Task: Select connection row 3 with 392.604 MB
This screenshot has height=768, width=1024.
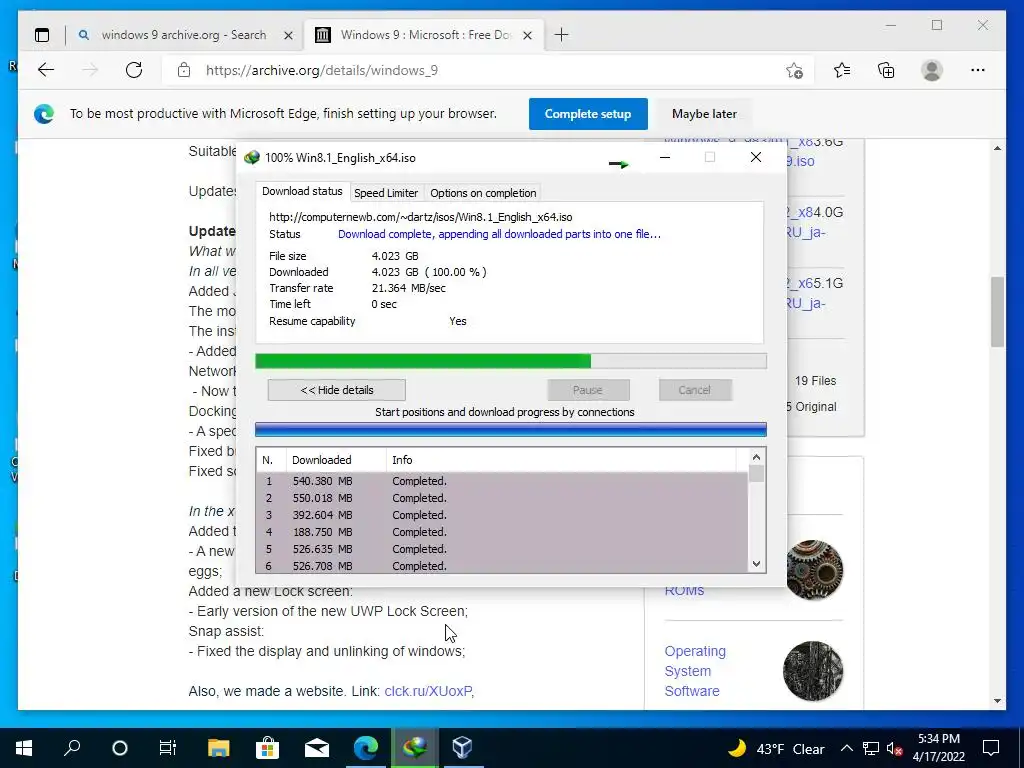Action: [x=502, y=515]
